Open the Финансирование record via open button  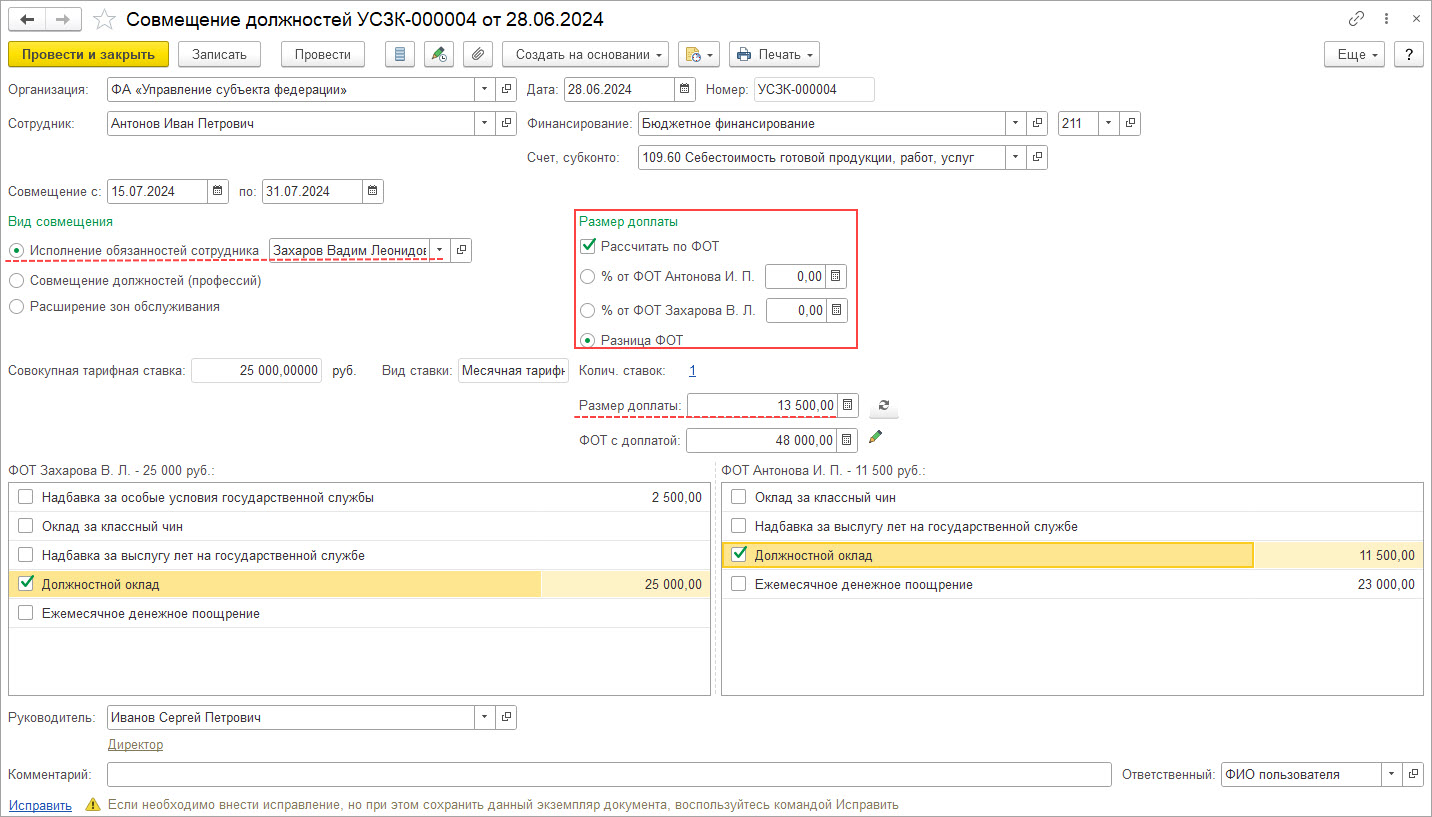[x=1037, y=123]
